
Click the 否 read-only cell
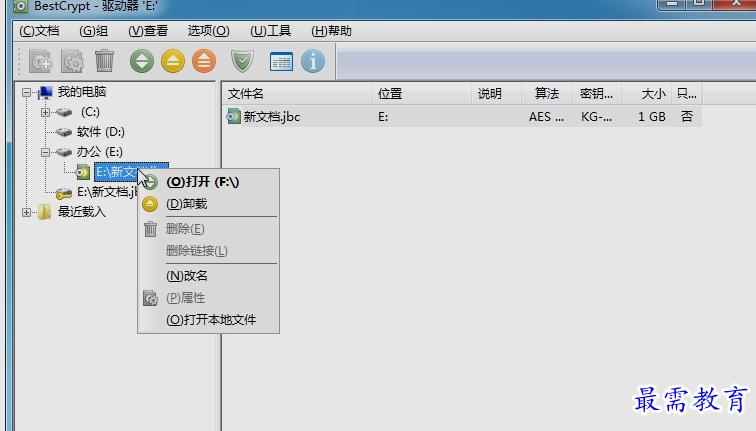click(687, 116)
